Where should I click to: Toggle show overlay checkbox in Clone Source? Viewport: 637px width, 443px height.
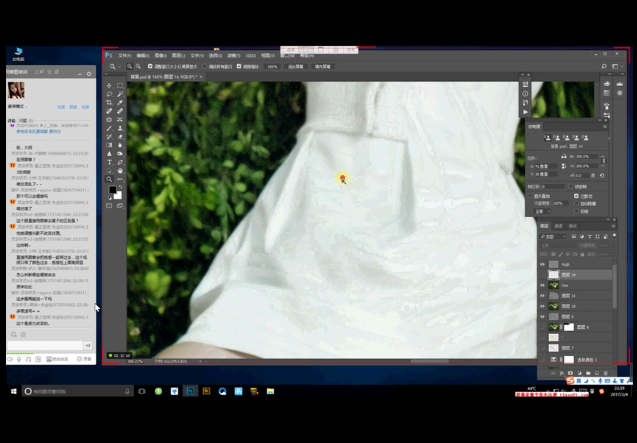530,196
